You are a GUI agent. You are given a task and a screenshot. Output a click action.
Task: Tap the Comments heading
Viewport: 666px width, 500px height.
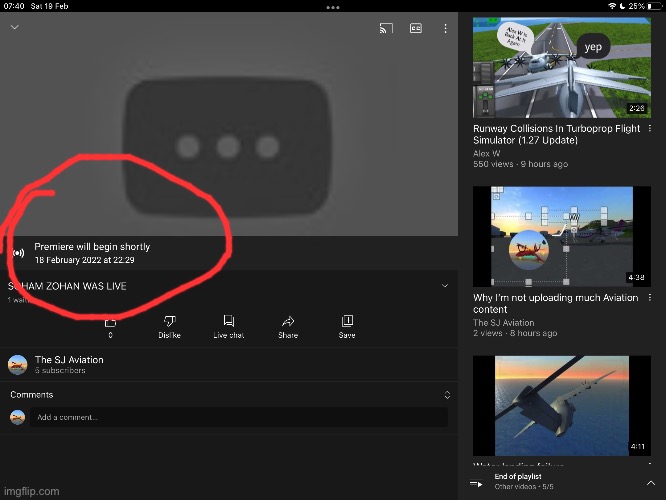coord(32,395)
